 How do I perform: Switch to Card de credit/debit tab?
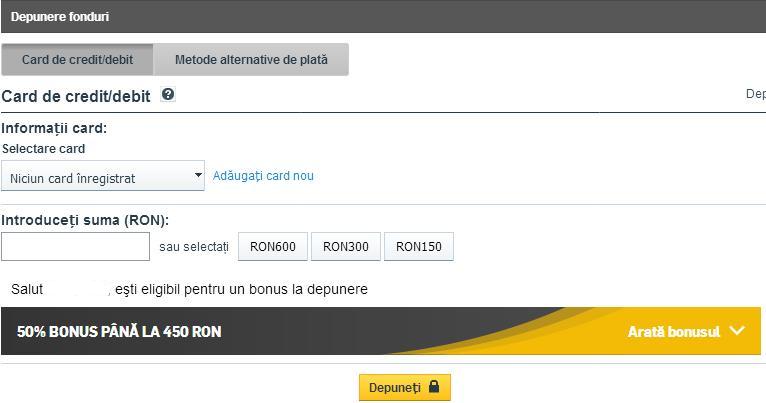[77, 60]
